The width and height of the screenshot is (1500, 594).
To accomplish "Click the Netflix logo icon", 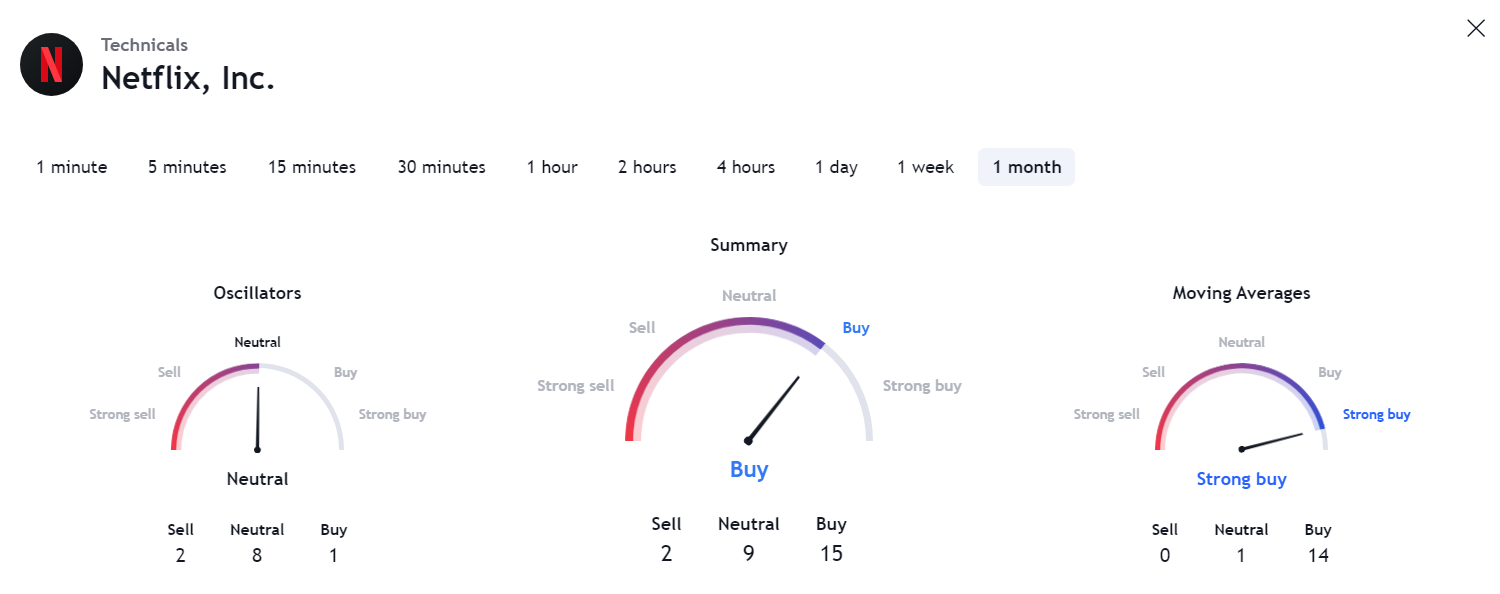I will pyautogui.click(x=51, y=65).
